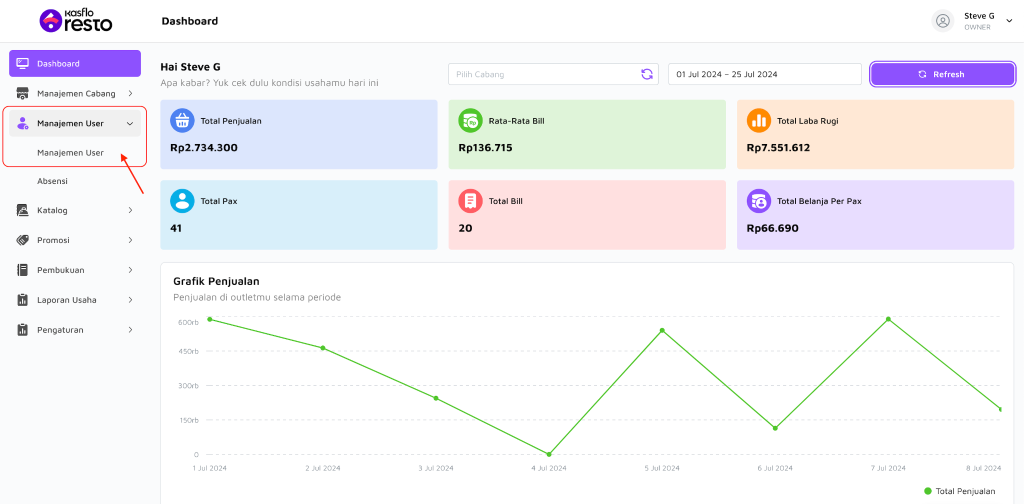Image resolution: width=1024 pixels, height=504 pixels.
Task: Click the sync icon in Pilih Cabang field
Action: (647, 74)
